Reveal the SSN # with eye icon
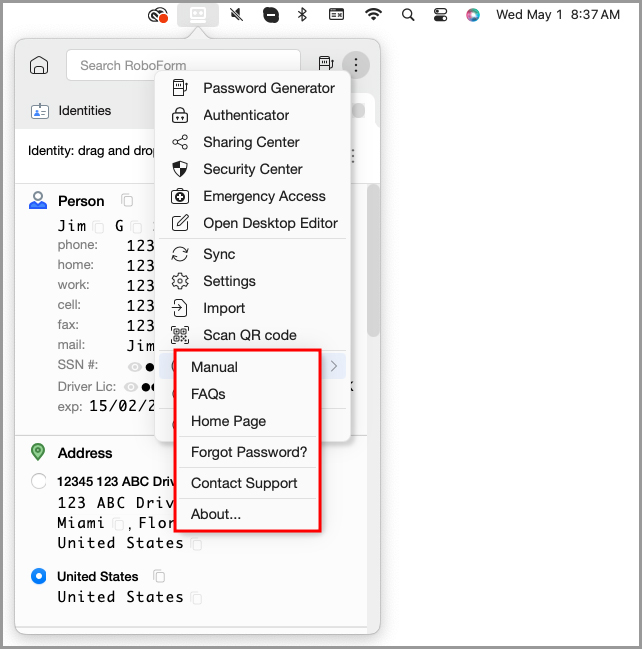This screenshot has width=642, height=649. tap(135, 367)
